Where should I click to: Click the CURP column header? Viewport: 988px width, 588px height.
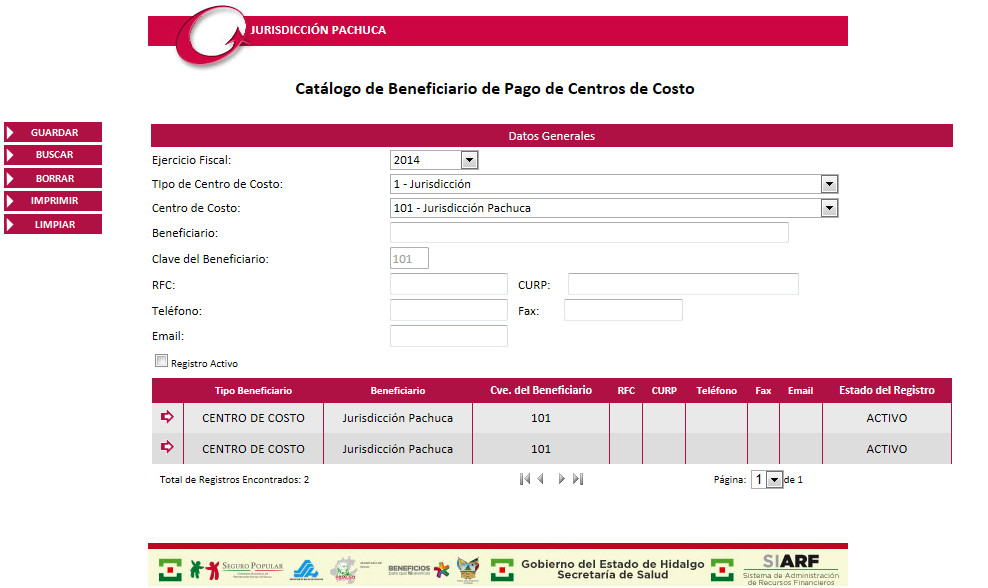[x=664, y=391]
